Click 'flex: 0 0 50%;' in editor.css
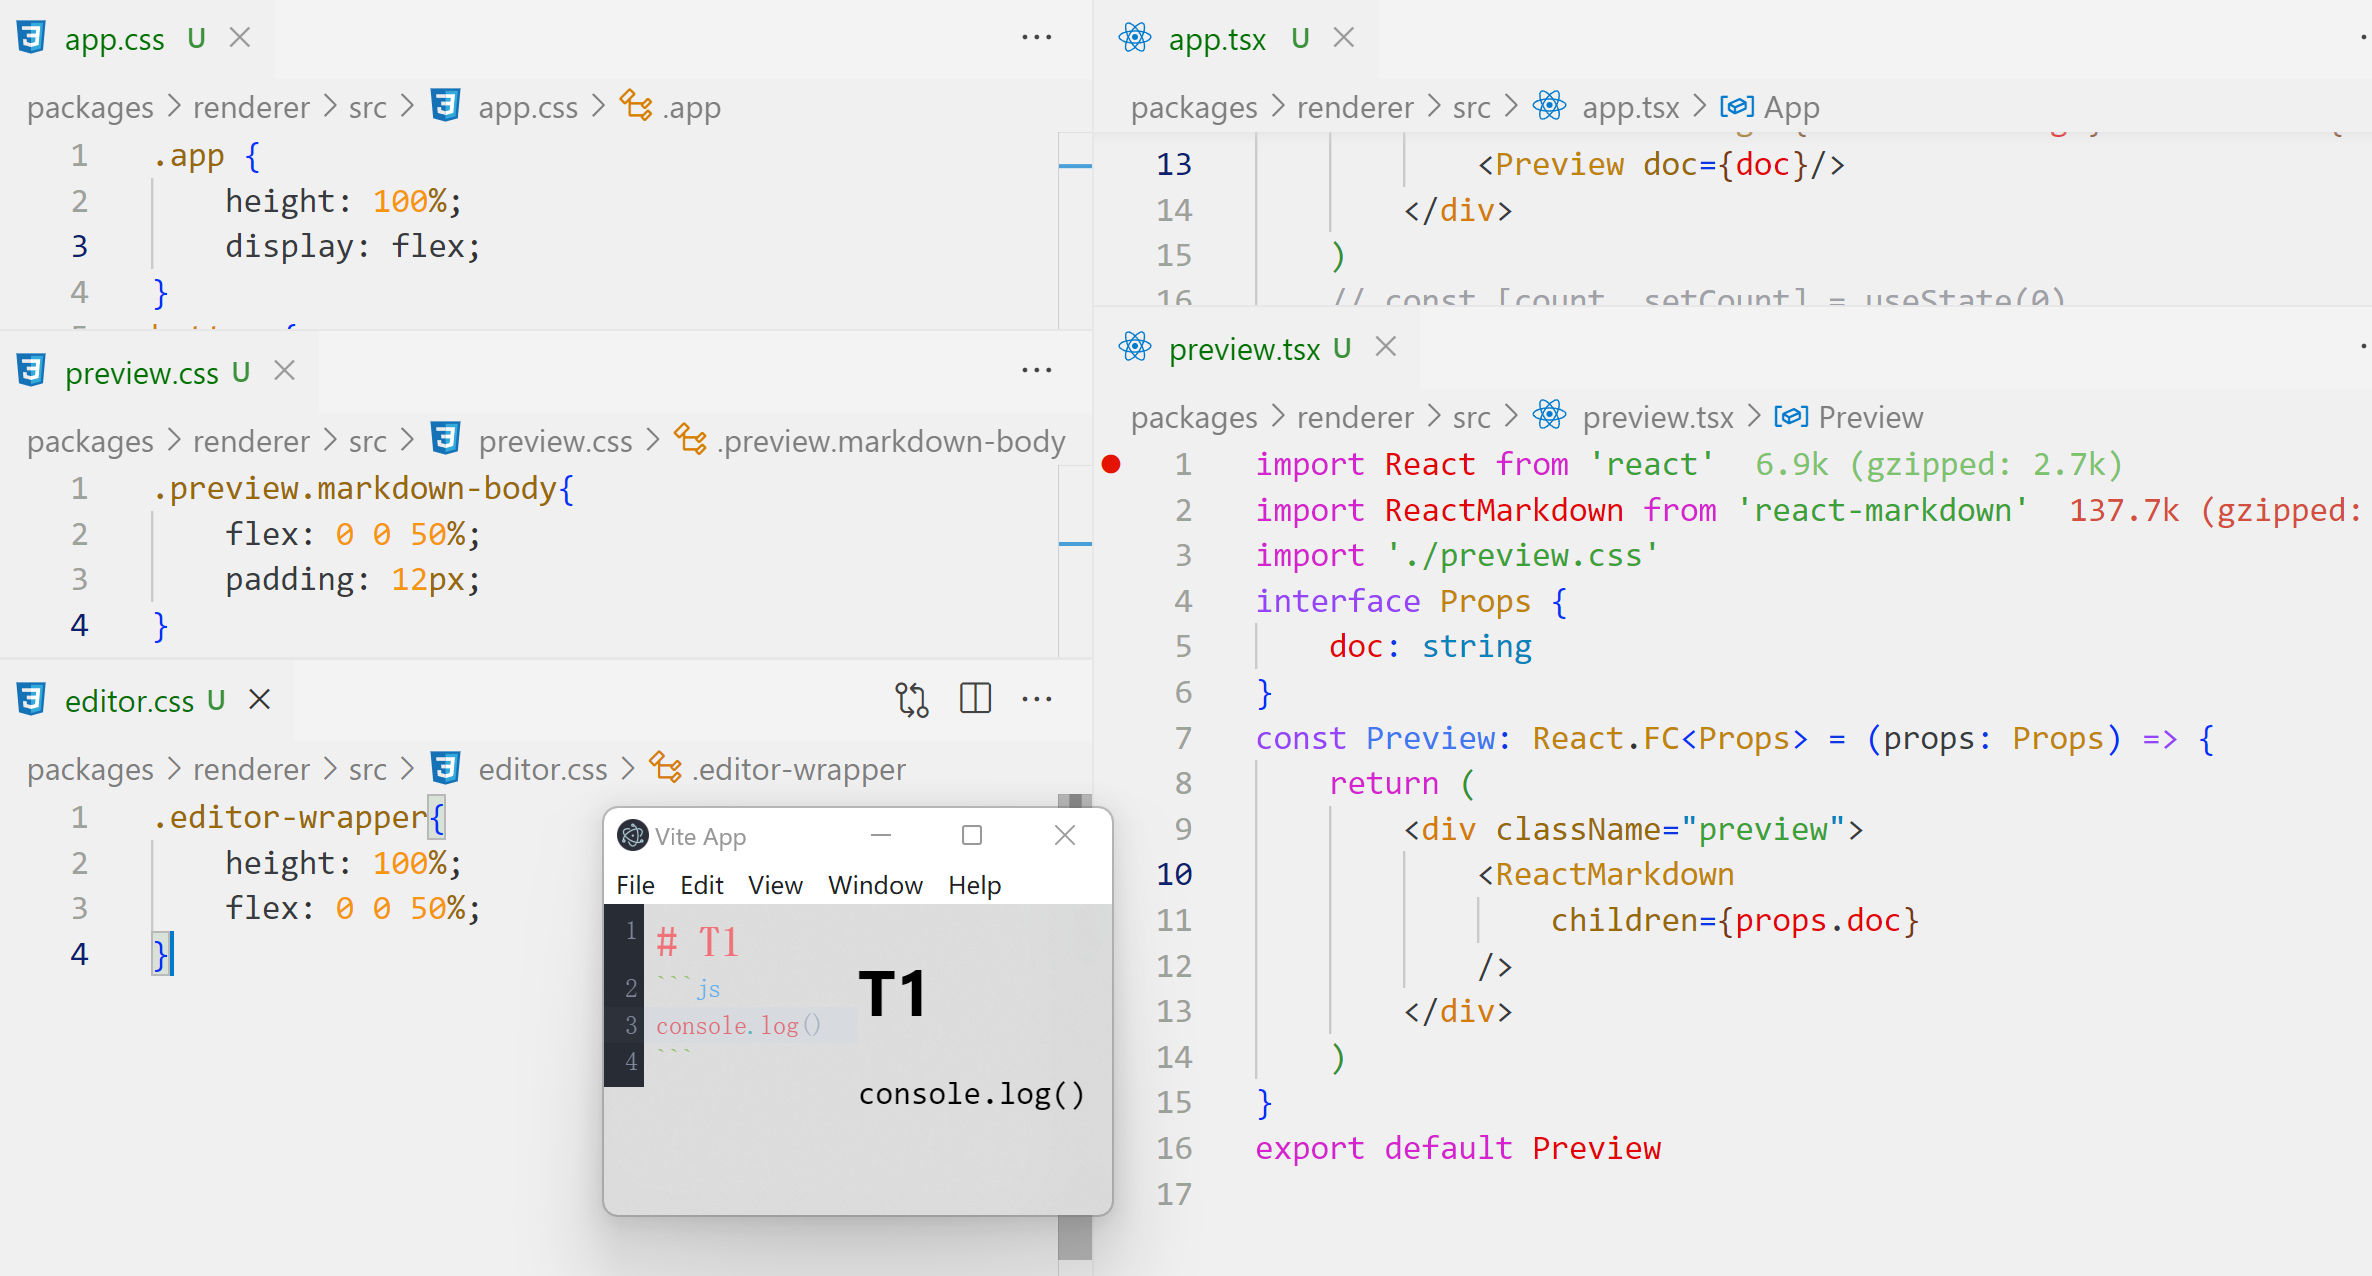Image resolution: width=2372 pixels, height=1276 pixels. click(x=353, y=908)
